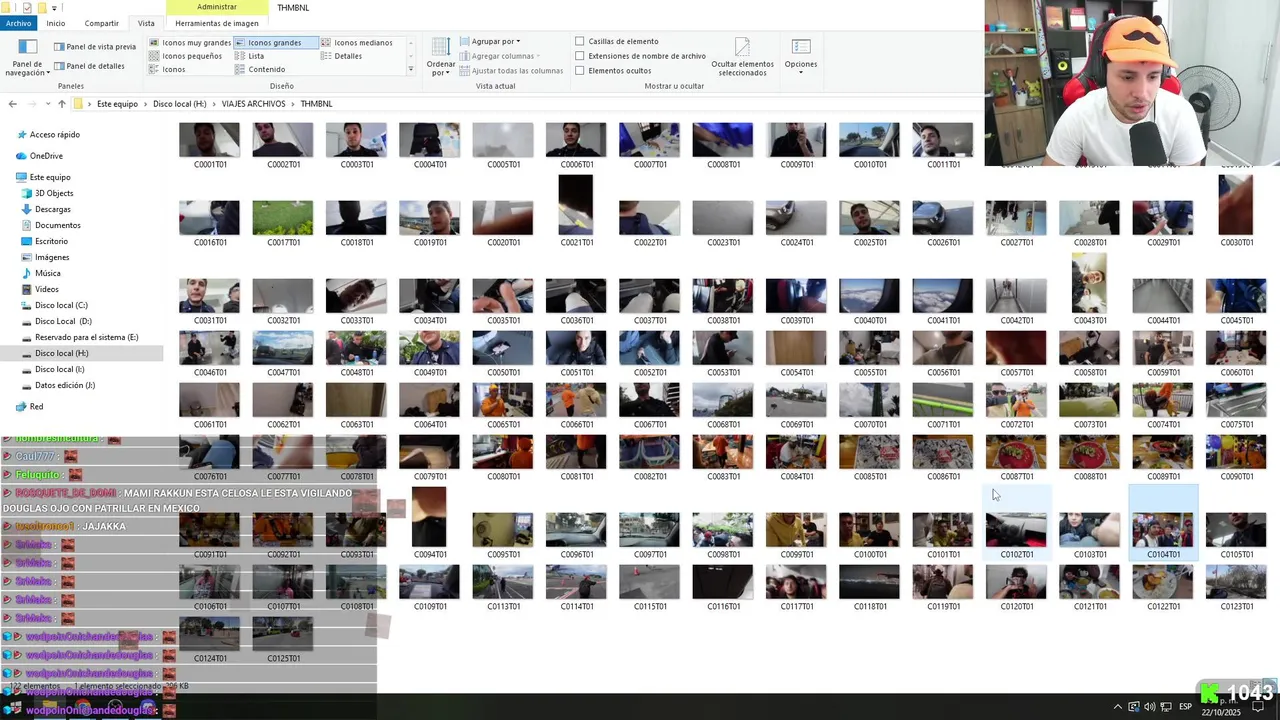Viewport: 1280px width, 720px height.
Task: Open OneDrive in navigation pane
Action: point(40,156)
